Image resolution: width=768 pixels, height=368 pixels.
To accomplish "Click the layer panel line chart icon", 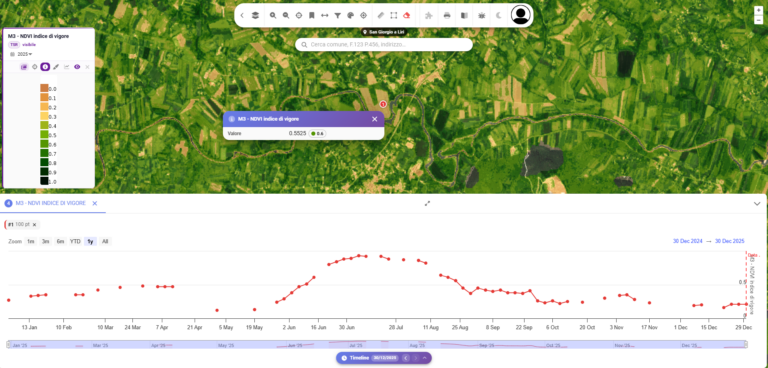I will [x=67, y=67].
